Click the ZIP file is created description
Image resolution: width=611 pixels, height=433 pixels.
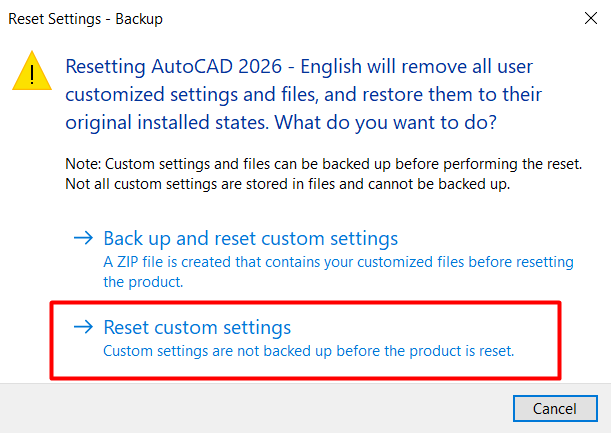point(338,262)
